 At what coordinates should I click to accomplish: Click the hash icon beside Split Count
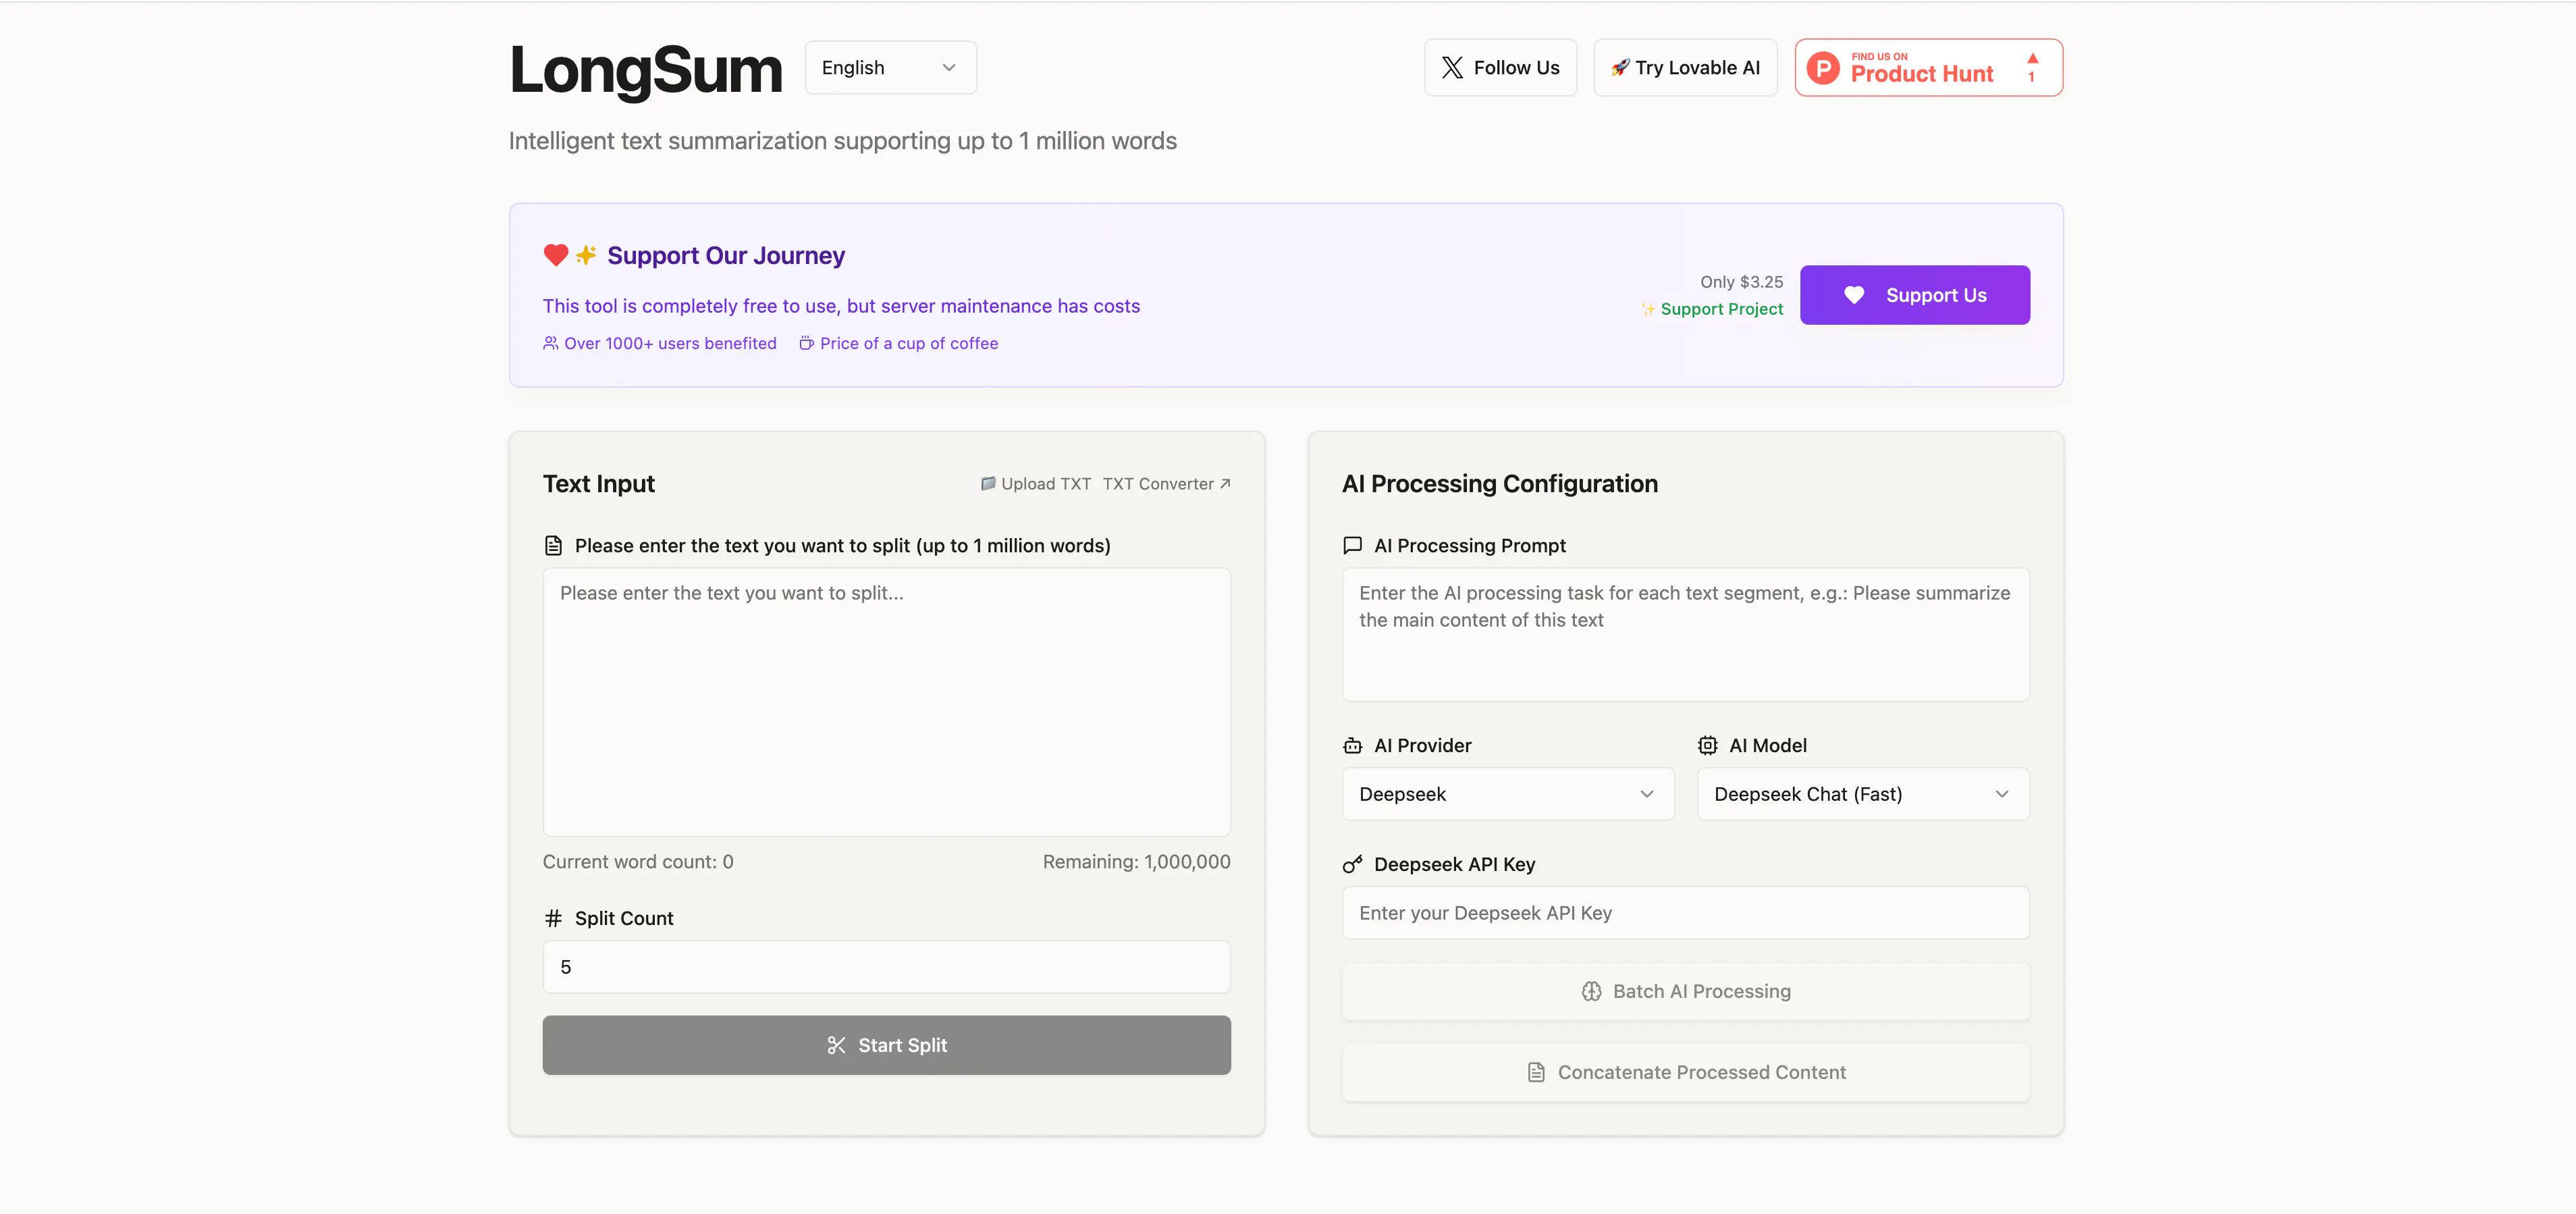pyautogui.click(x=553, y=918)
